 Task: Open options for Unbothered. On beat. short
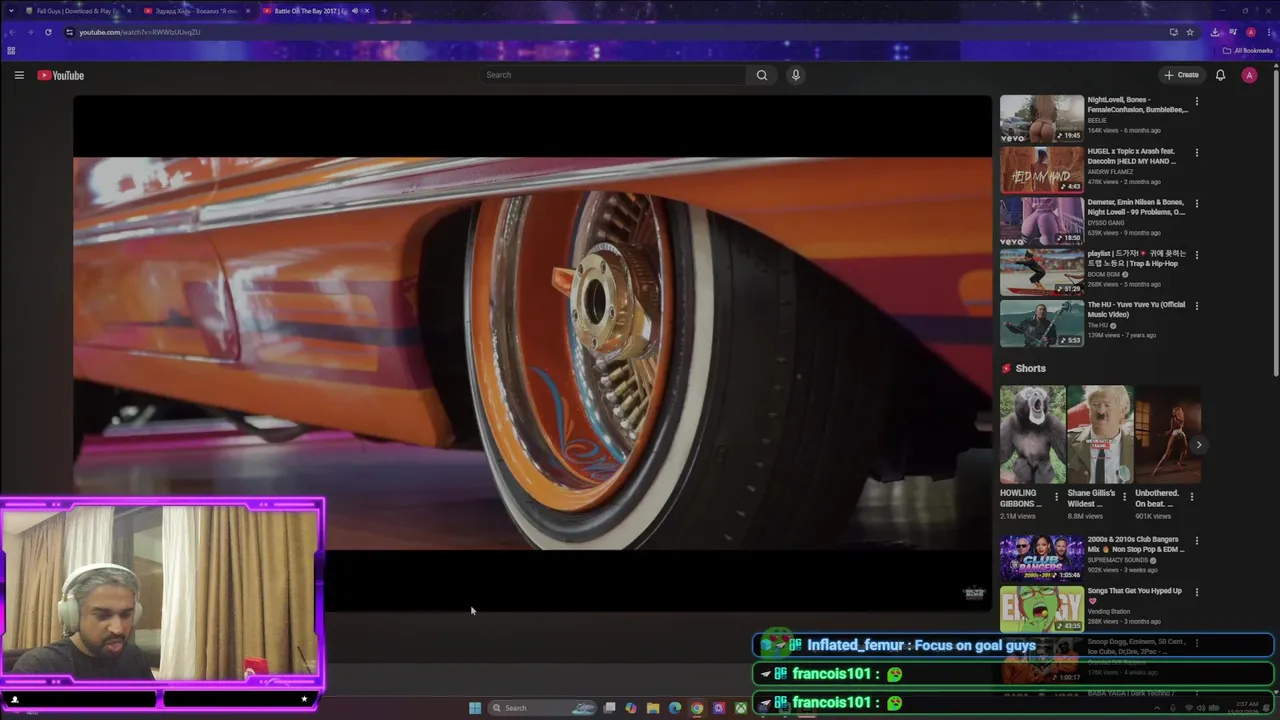point(1191,496)
